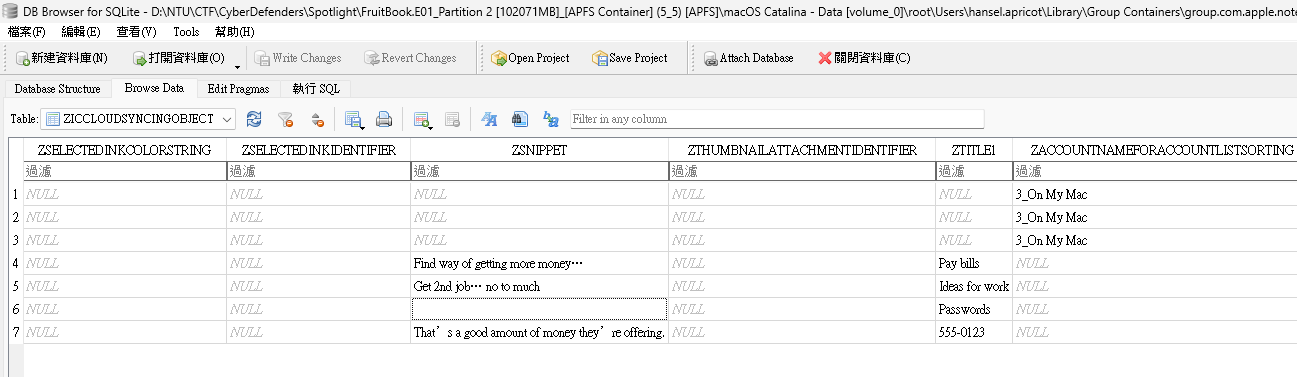1297x377 pixels.
Task: Select cell starting 'That's a good amount of money'
Action: click(539, 333)
